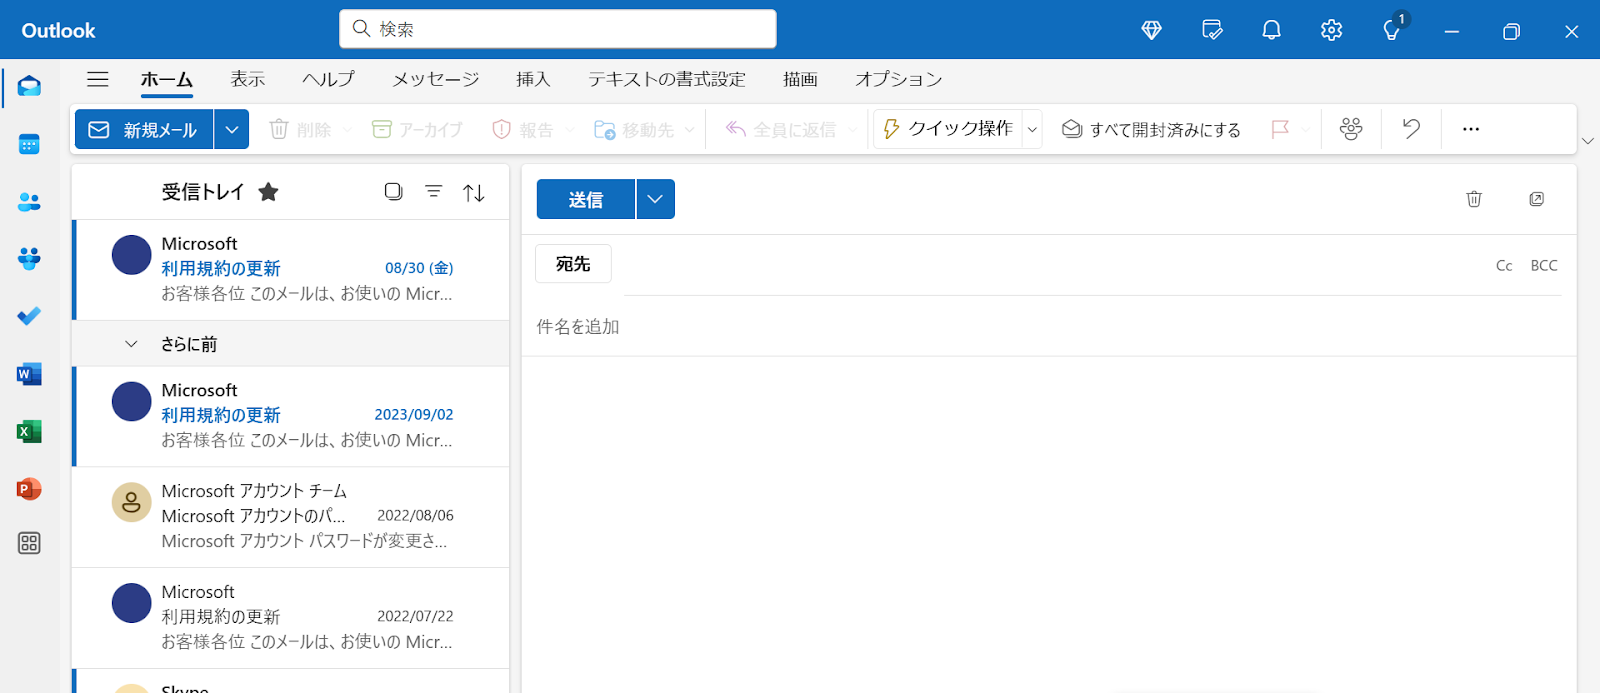Click the flag icon in ribbon

1280,129
